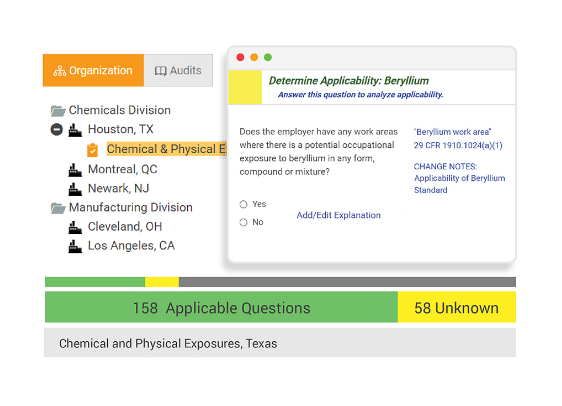Viewport: 562px width, 406px height.
Task: Click the Newark, NJ factory icon
Action: click(x=75, y=189)
